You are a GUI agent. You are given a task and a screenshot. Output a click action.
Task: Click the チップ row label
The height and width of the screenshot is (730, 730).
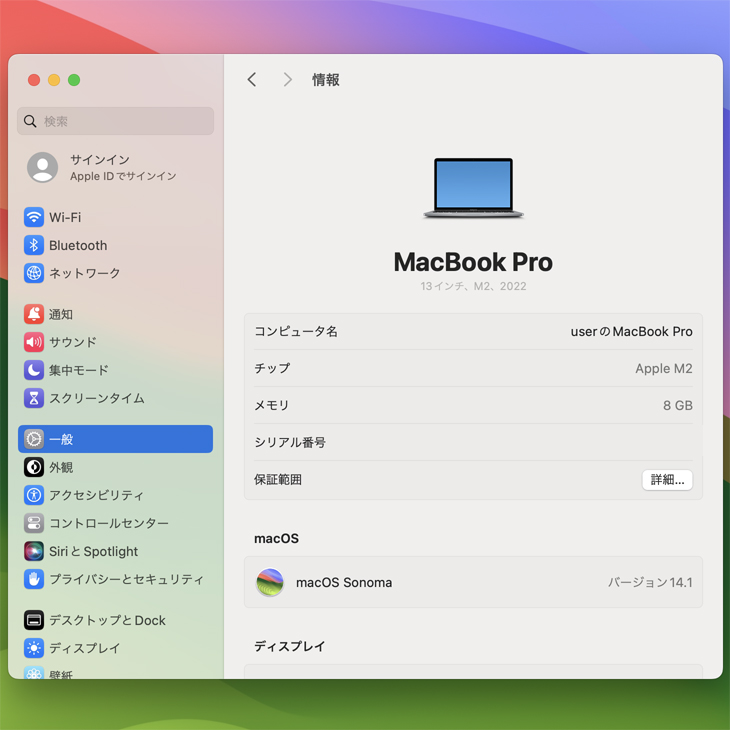tap(272, 368)
